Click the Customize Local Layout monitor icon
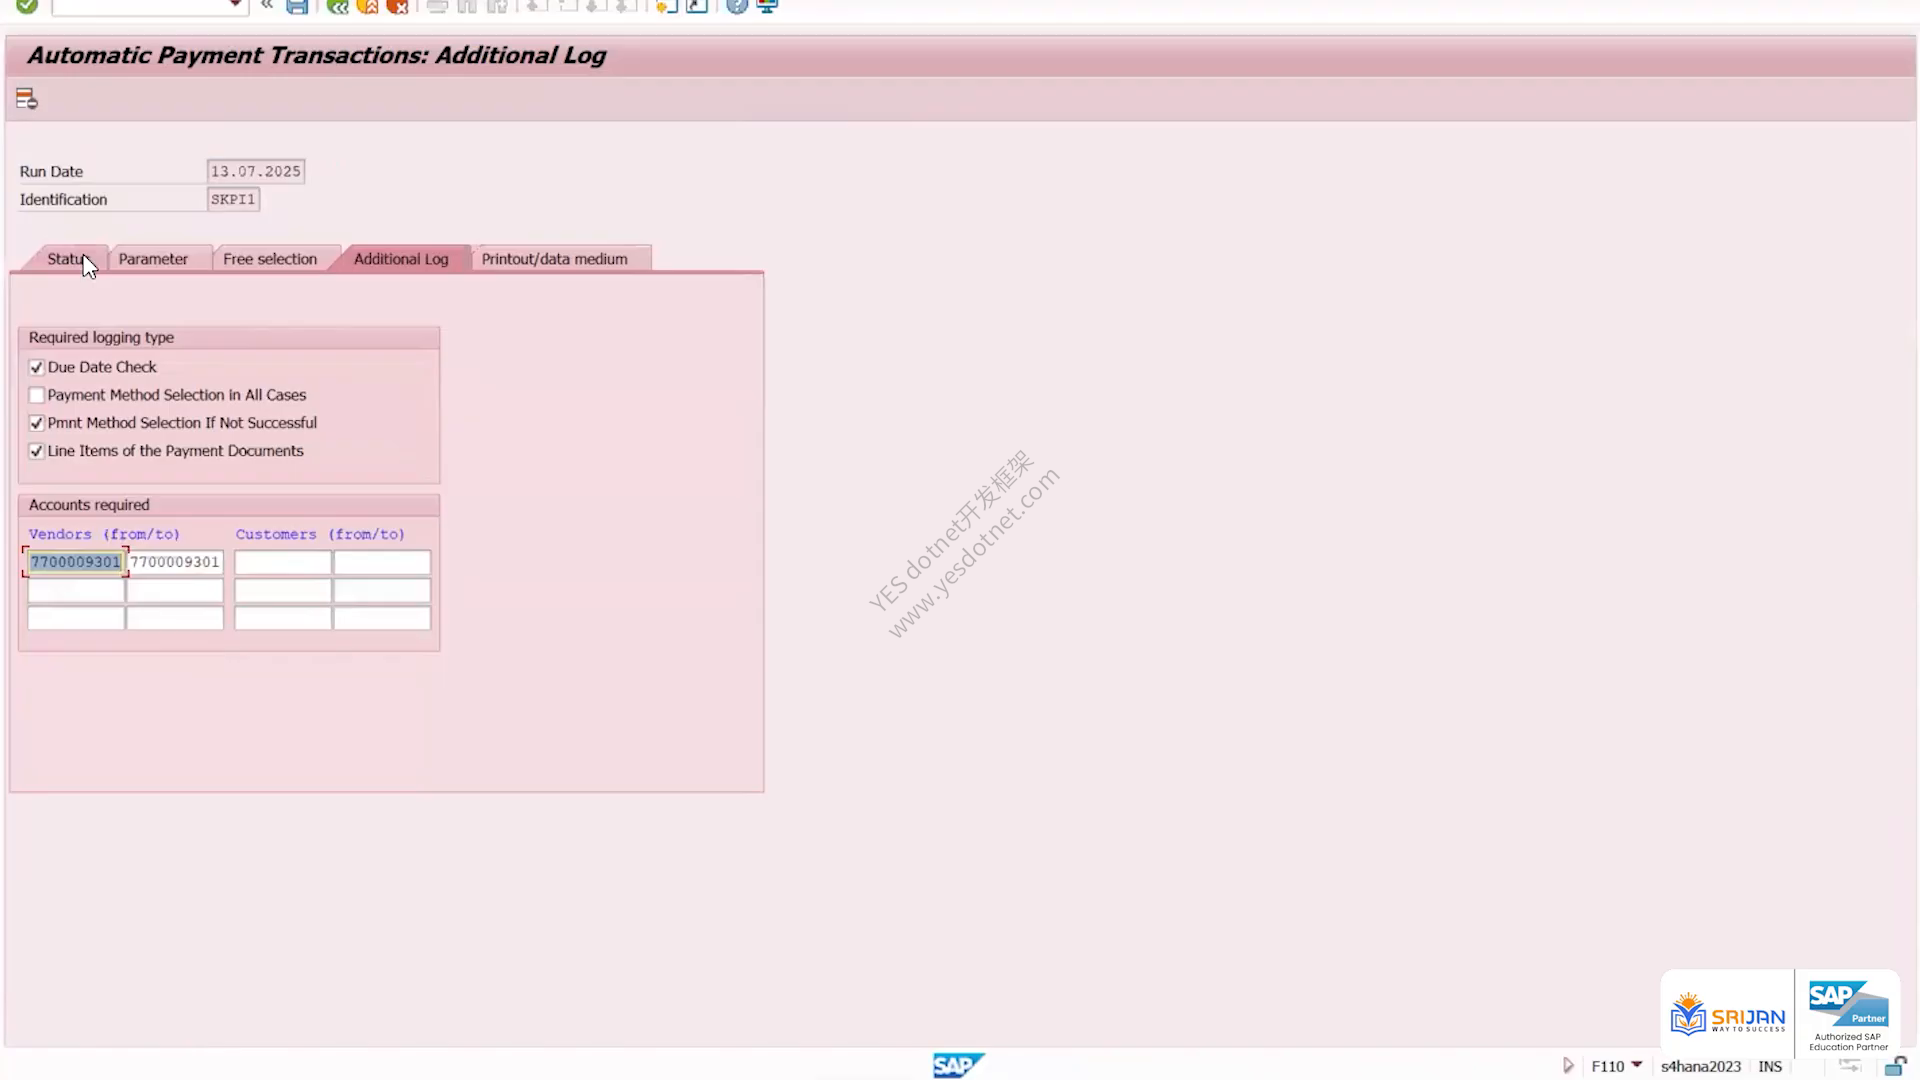 click(x=768, y=6)
